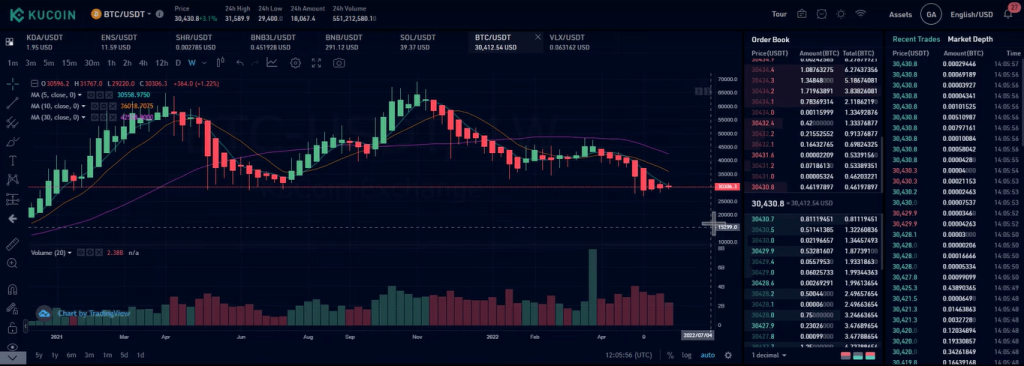Set chart range to 5y
The width and height of the screenshot is (1024, 366).
[x=39, y=355]
